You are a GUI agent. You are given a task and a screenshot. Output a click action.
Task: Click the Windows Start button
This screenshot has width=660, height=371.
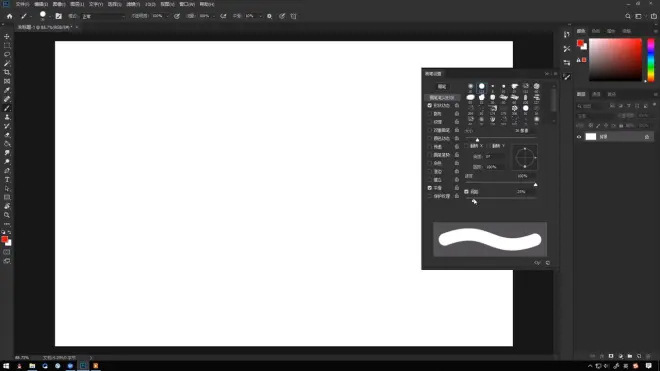[6, 366]
